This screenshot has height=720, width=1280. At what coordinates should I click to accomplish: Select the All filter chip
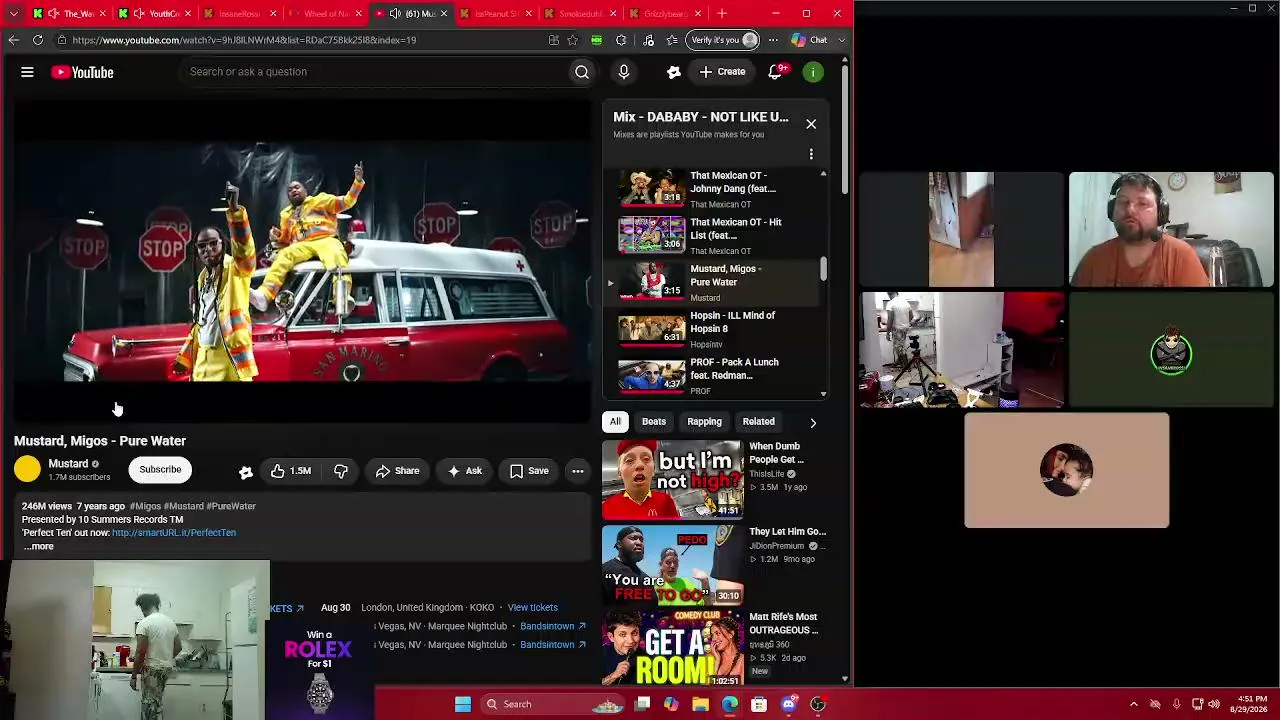[x=615, y=422]
